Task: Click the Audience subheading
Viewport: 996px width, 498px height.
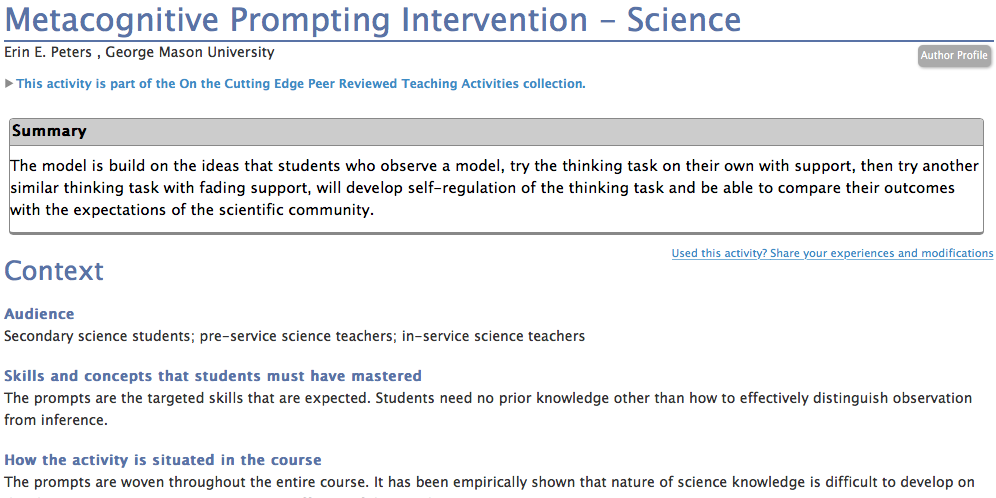Action: click(39, 314)
